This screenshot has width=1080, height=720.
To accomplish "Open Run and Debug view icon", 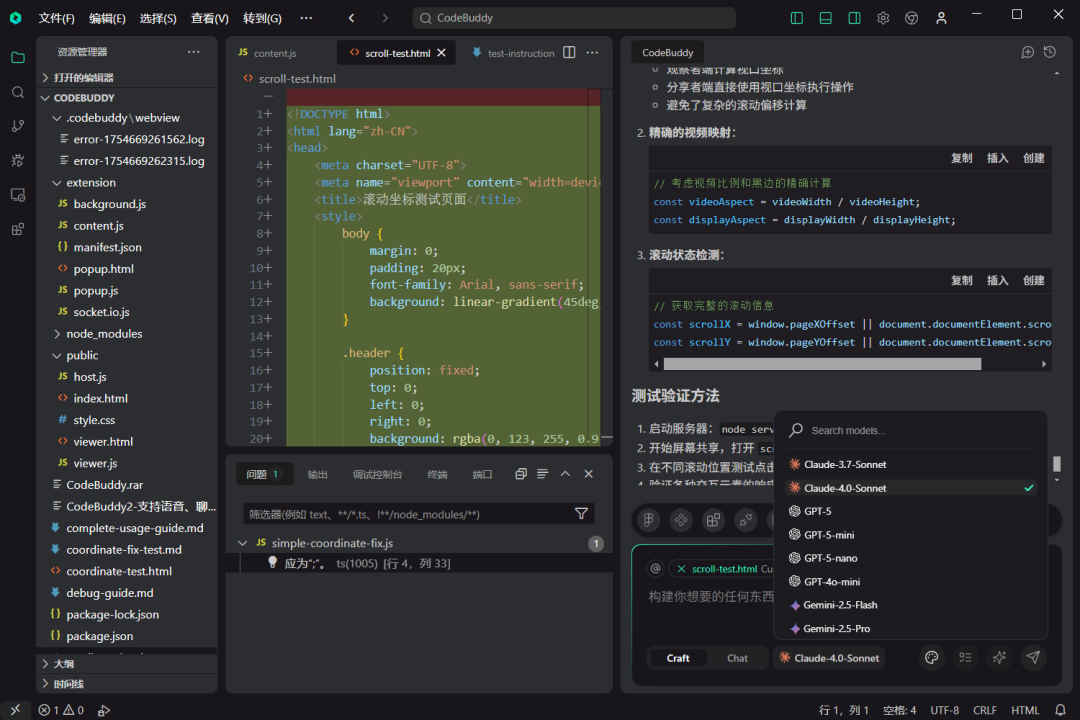I will tap(18, 161).
